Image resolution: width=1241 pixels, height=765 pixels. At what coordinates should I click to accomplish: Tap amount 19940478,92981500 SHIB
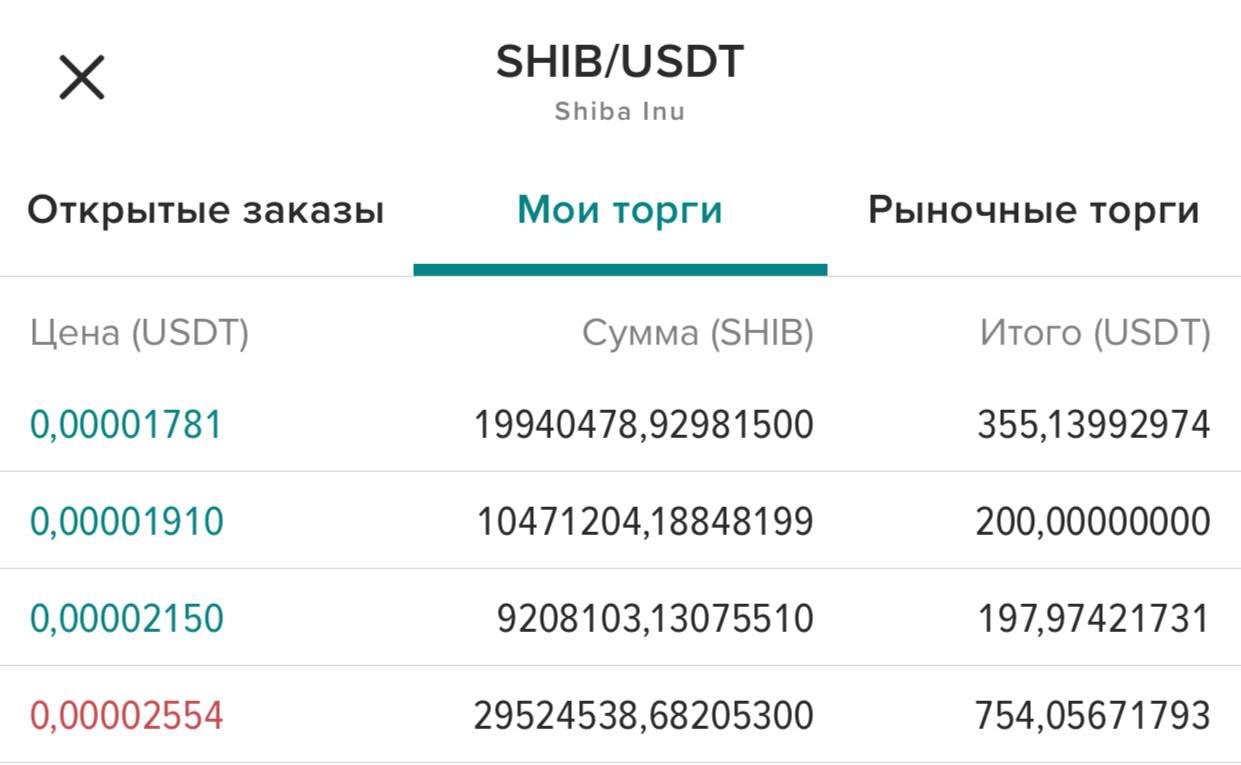pos(644,425)
